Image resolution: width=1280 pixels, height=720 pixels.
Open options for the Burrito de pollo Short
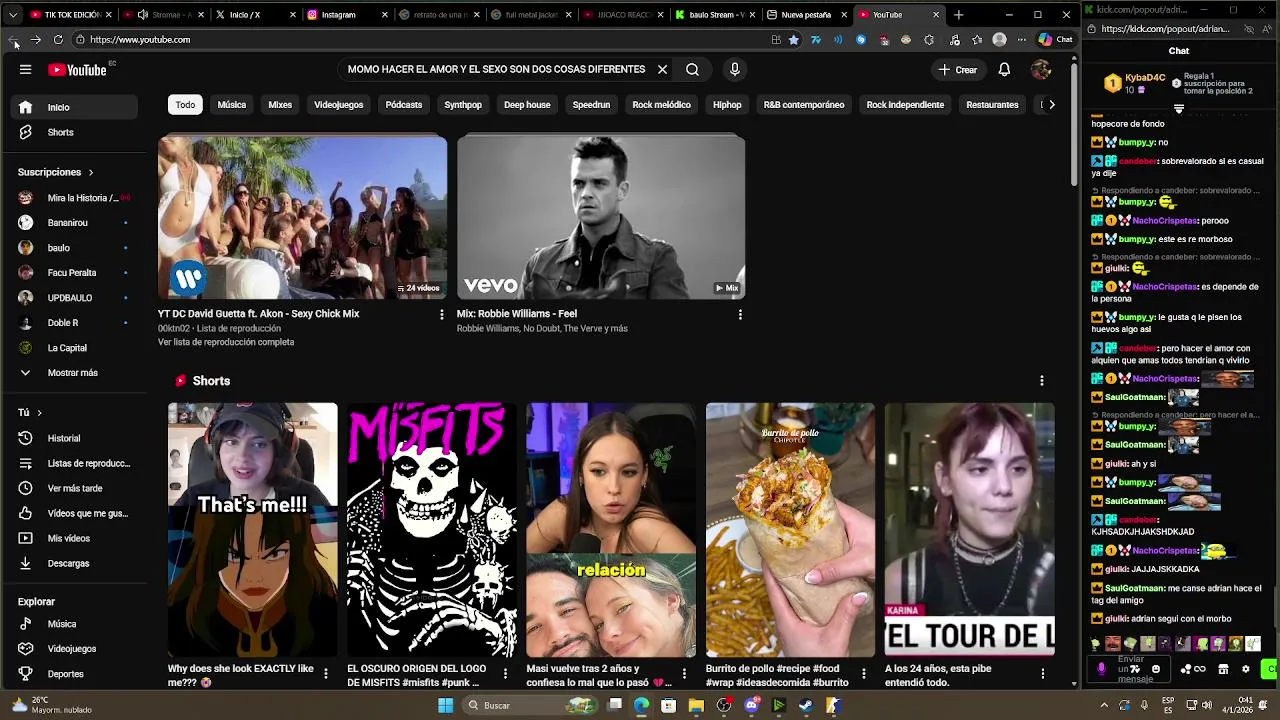point(863,674)
